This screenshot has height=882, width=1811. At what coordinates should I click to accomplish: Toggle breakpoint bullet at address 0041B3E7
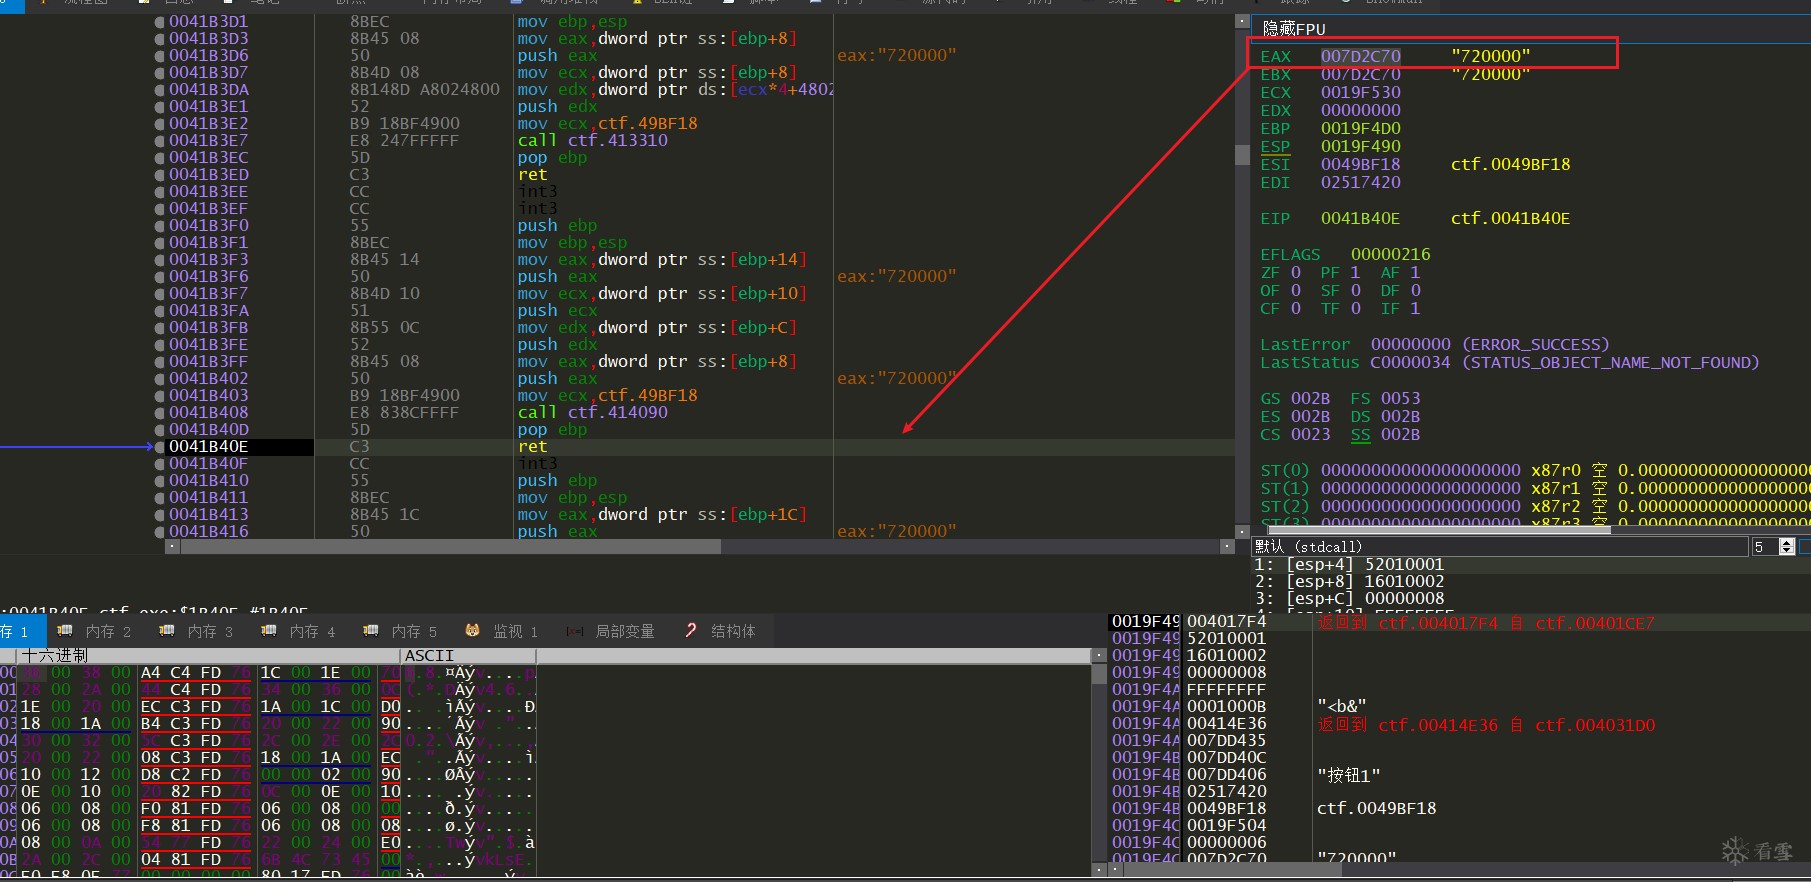click(x=160, y=140)
